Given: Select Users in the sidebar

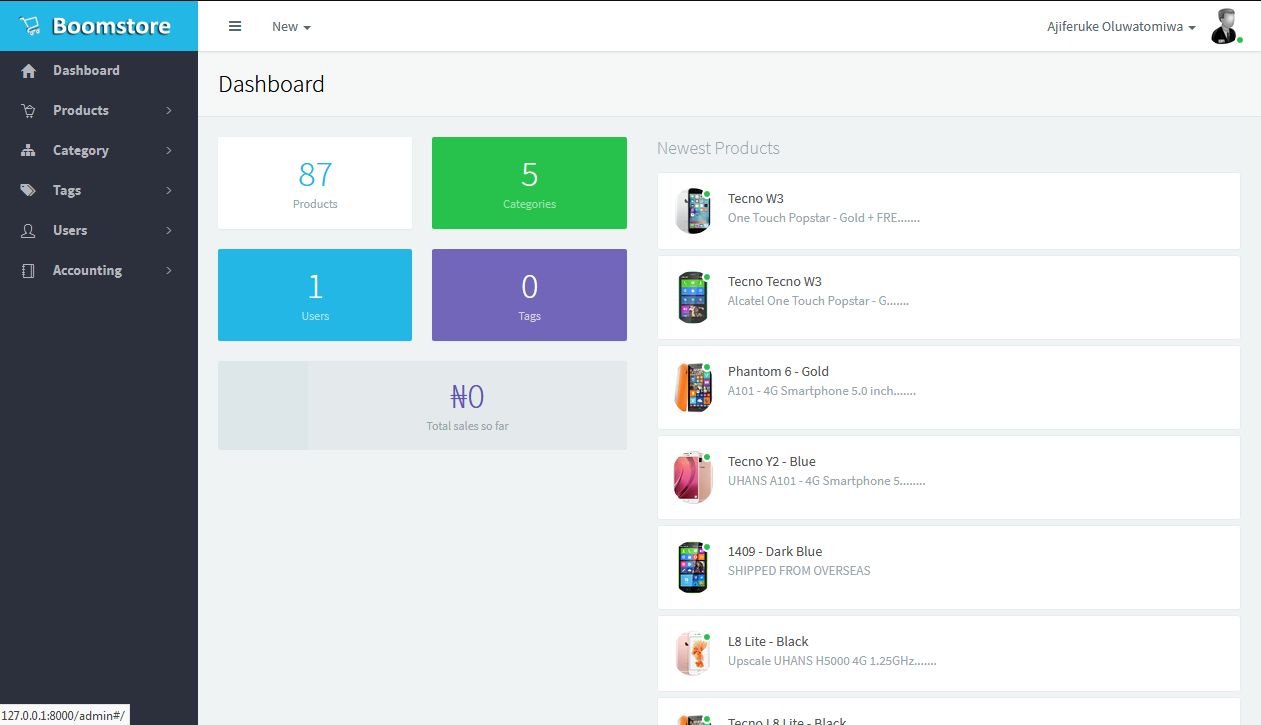Looking at the screenshot, I should [99, 231].
